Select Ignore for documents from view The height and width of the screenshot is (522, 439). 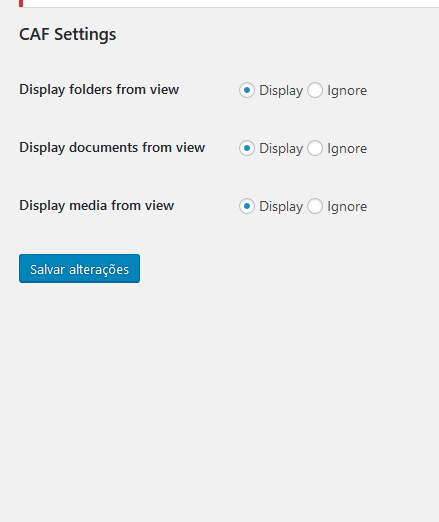point(315,148)
